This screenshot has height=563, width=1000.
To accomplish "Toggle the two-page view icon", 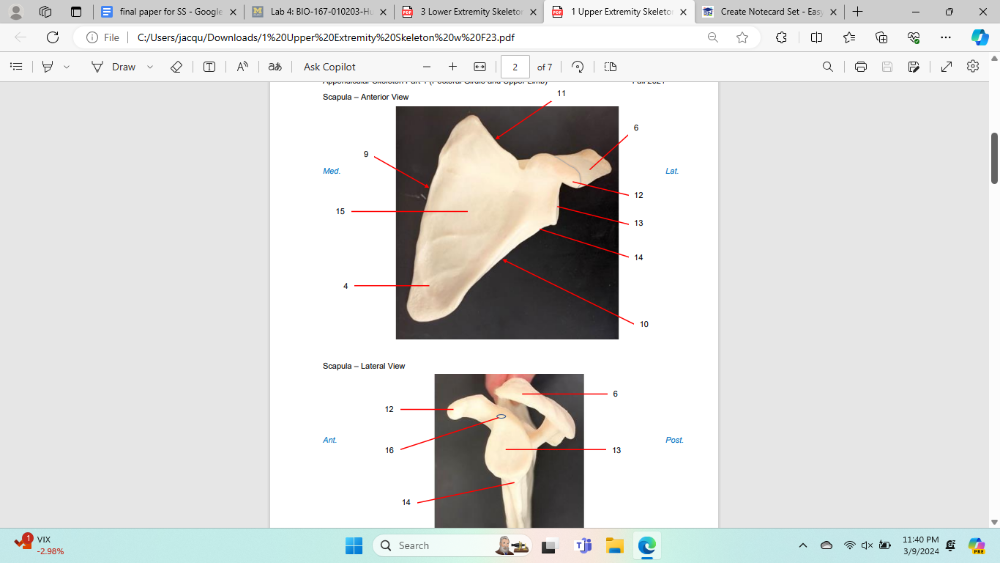I will pyautogui.click(x=611, y=67).
